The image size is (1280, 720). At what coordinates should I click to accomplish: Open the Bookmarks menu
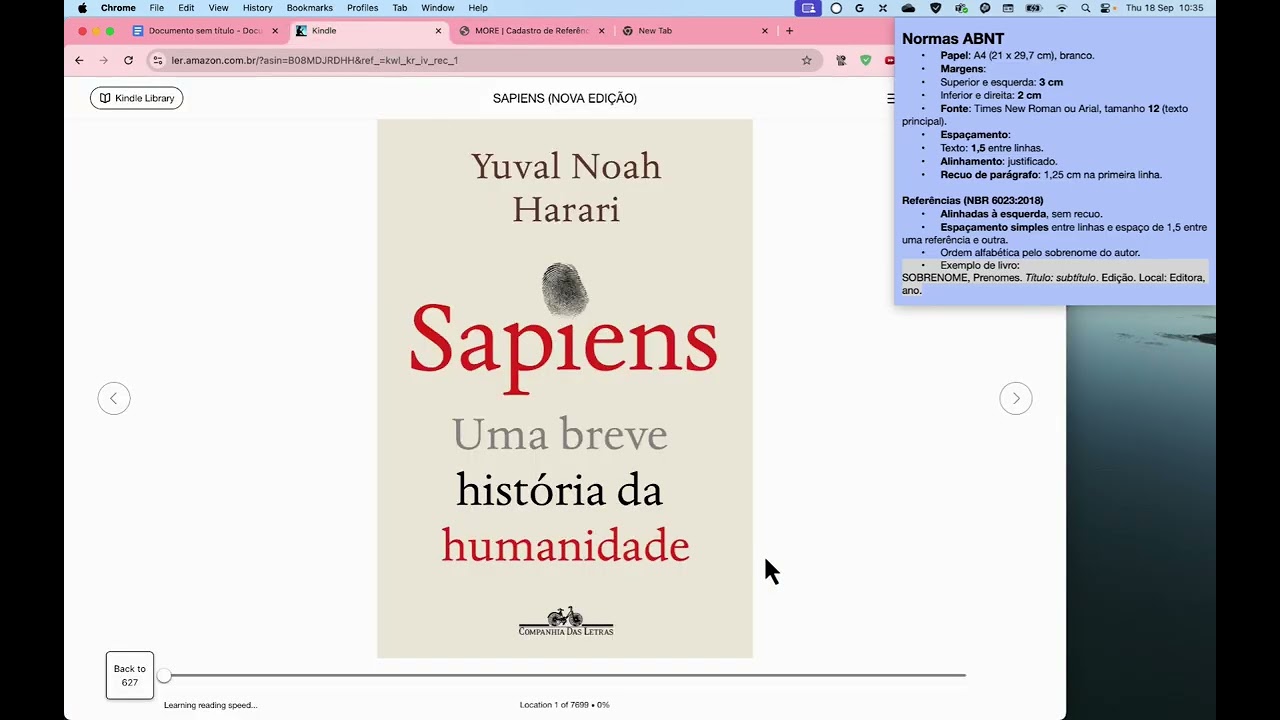(x=310, y=8)
